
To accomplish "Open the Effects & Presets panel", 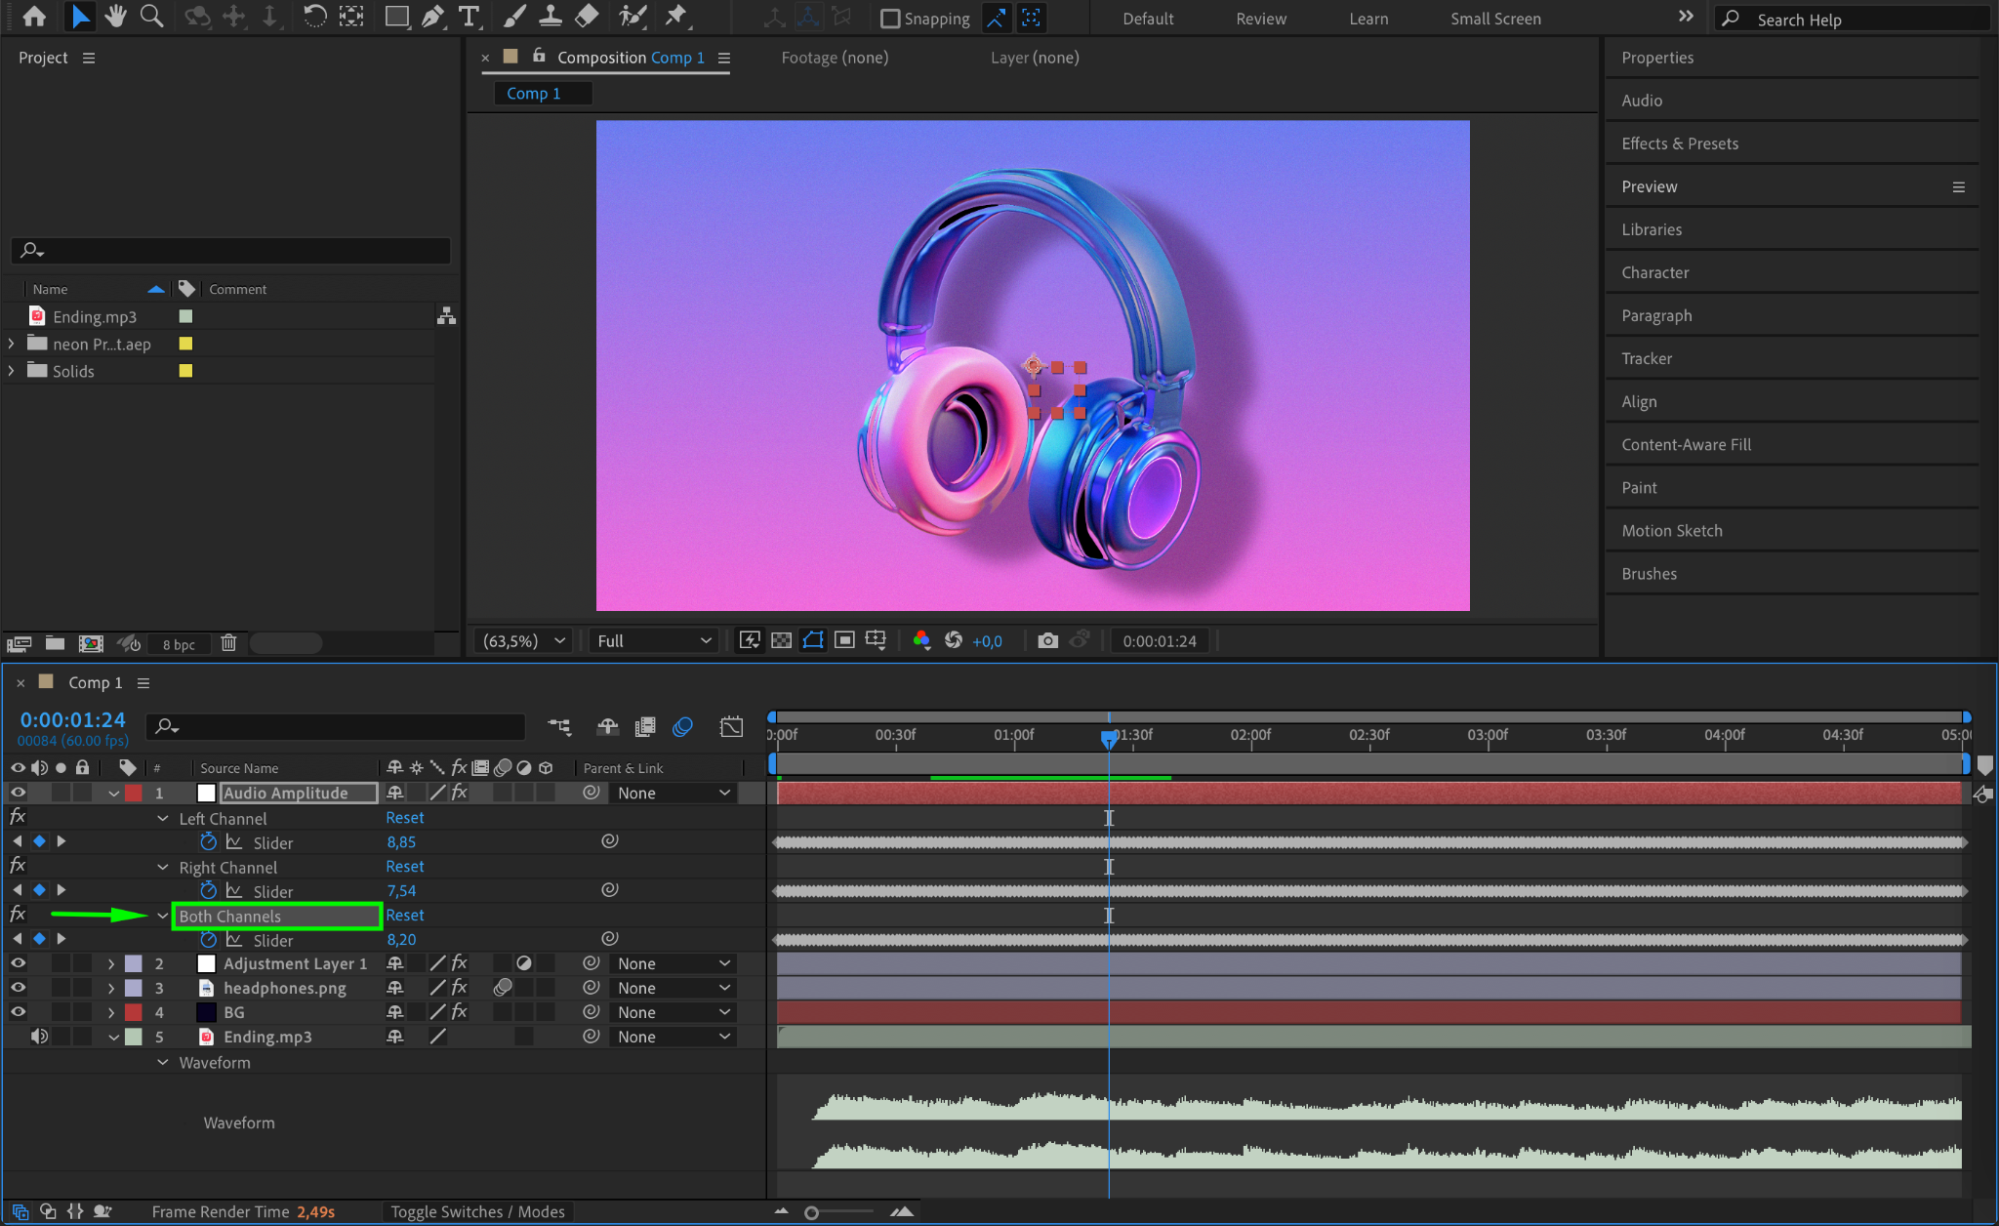I will click(1679, 144).
